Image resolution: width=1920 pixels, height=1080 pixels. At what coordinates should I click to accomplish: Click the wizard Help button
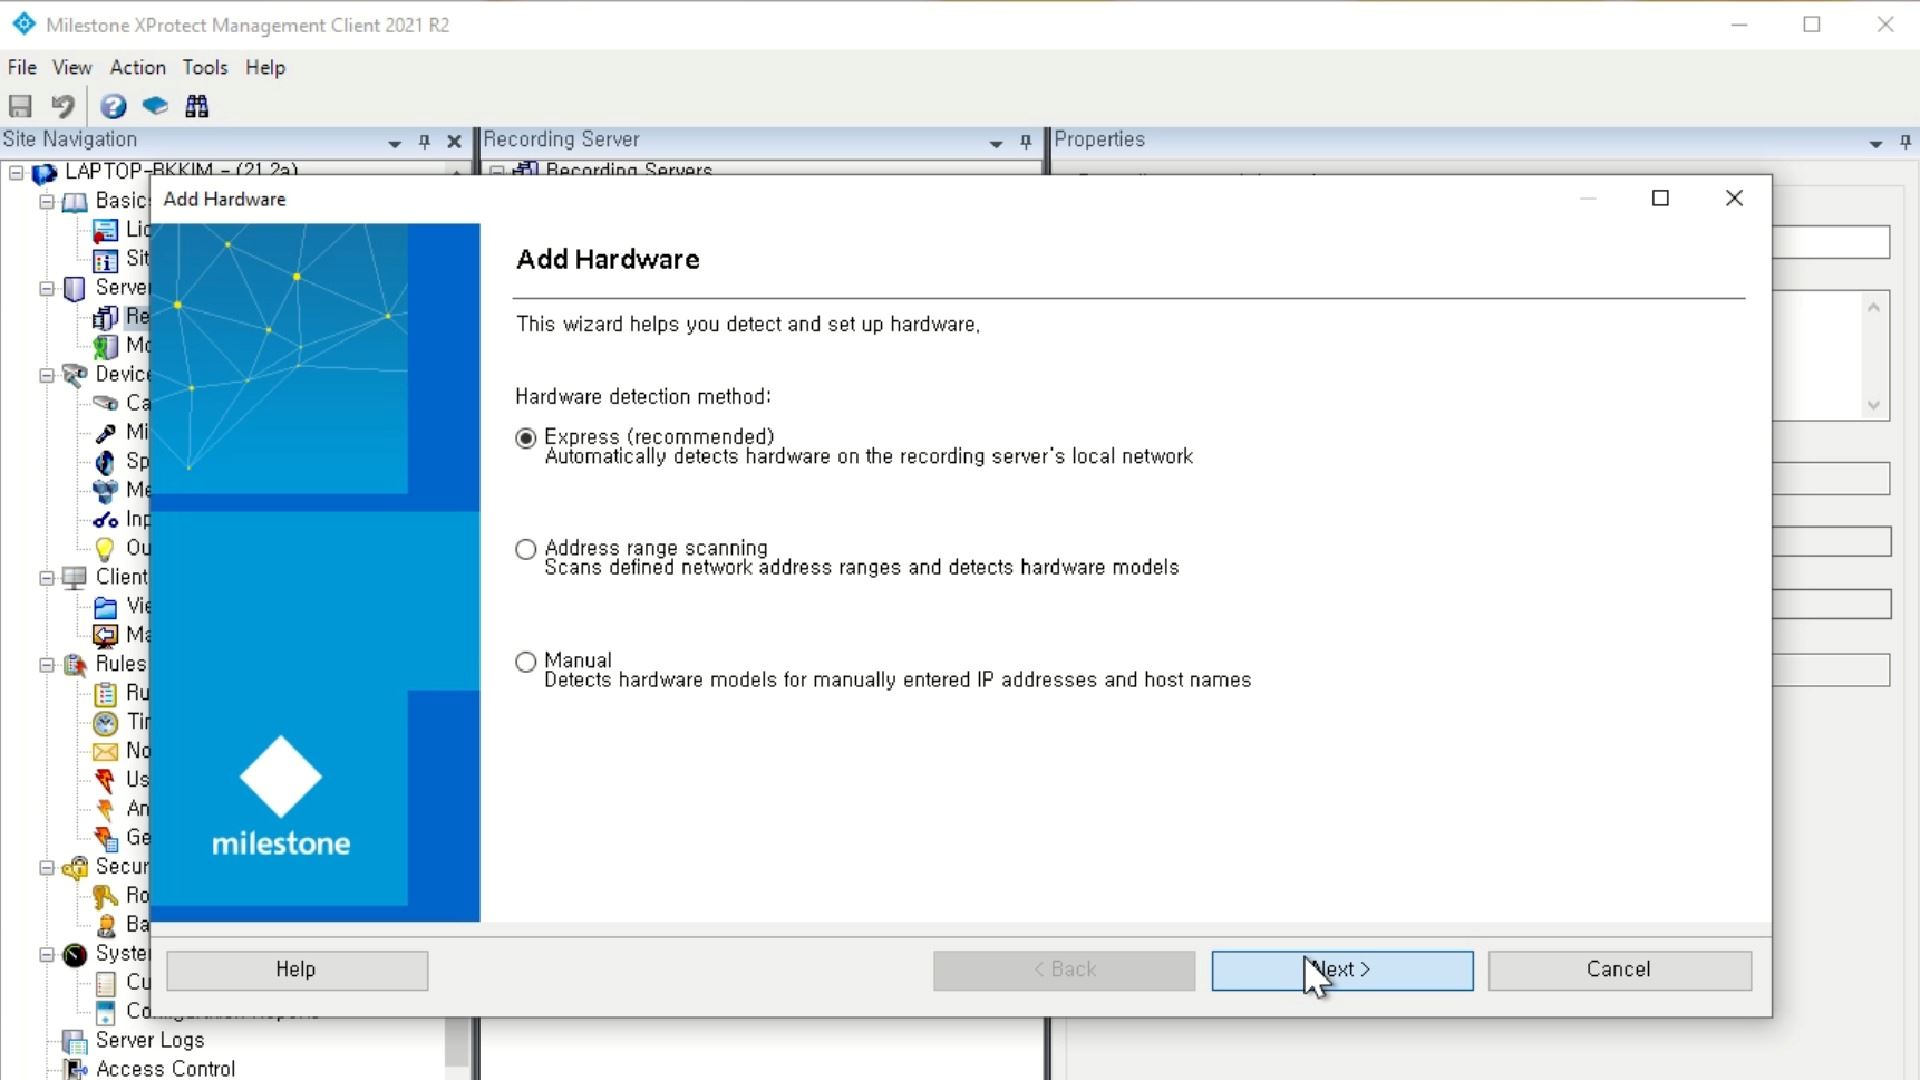point(297,970)
